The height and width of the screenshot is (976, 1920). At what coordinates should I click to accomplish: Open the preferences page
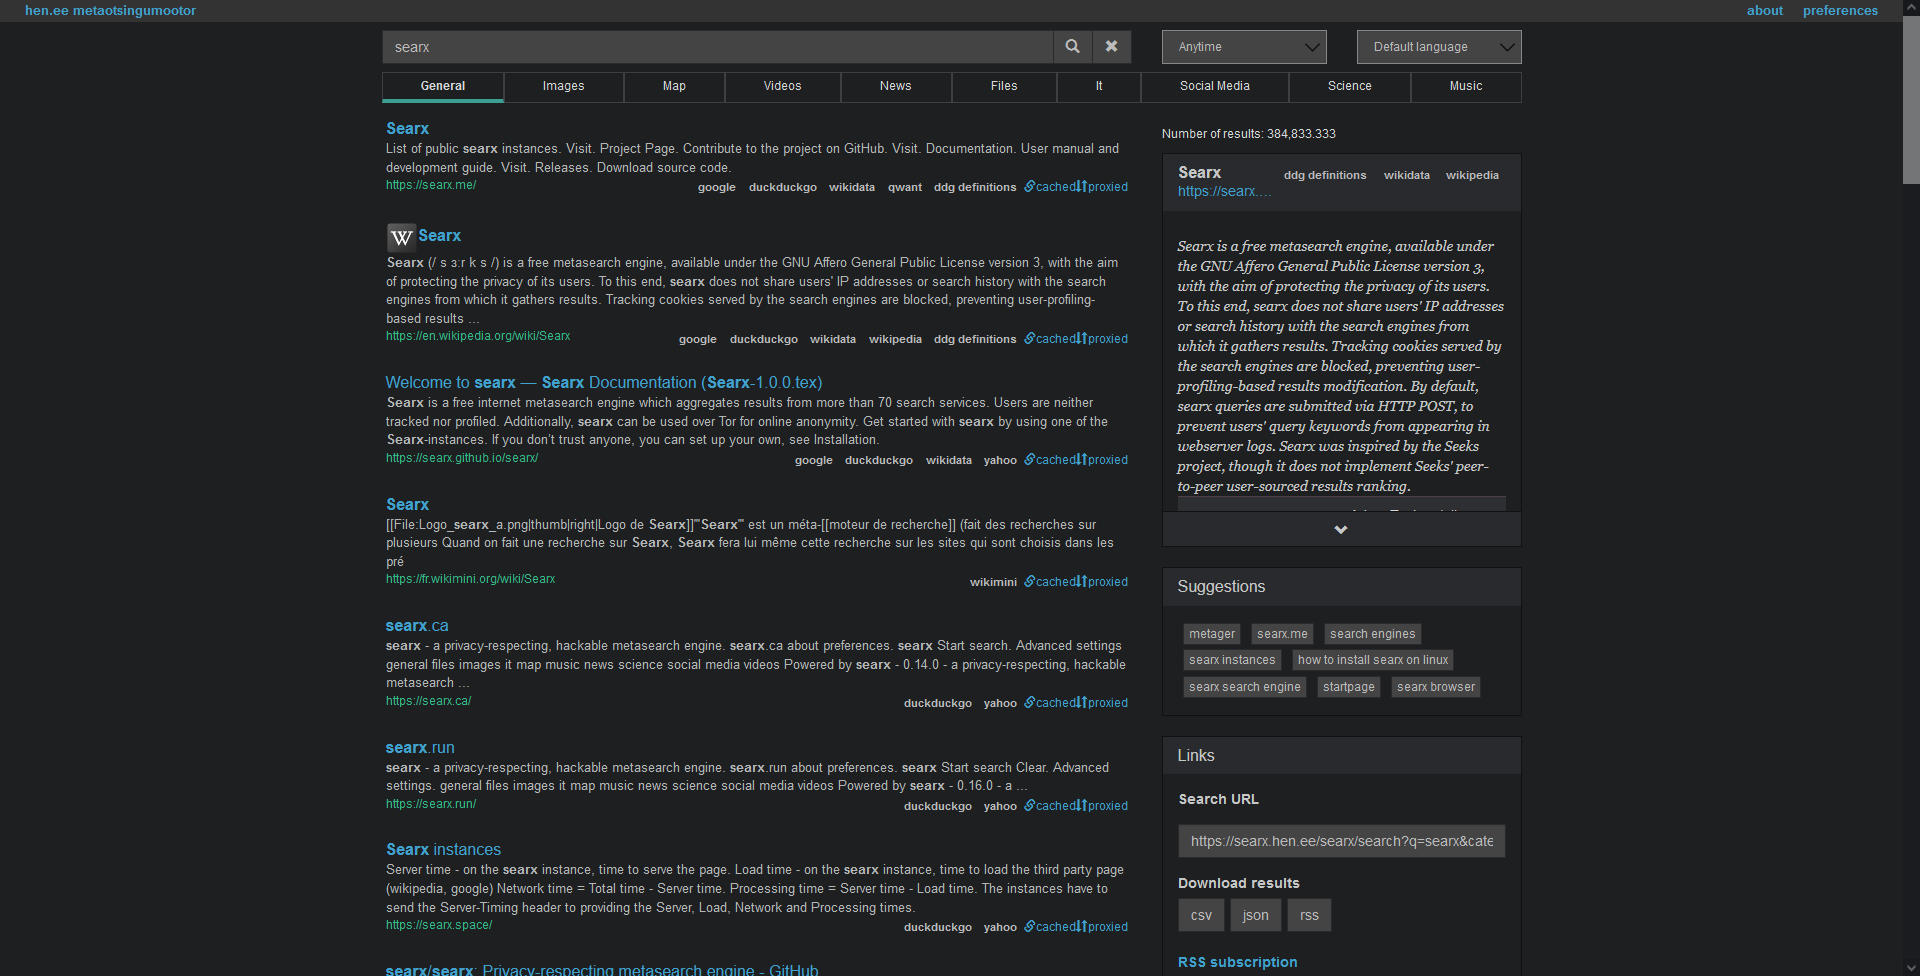[x=1840, y=11]
